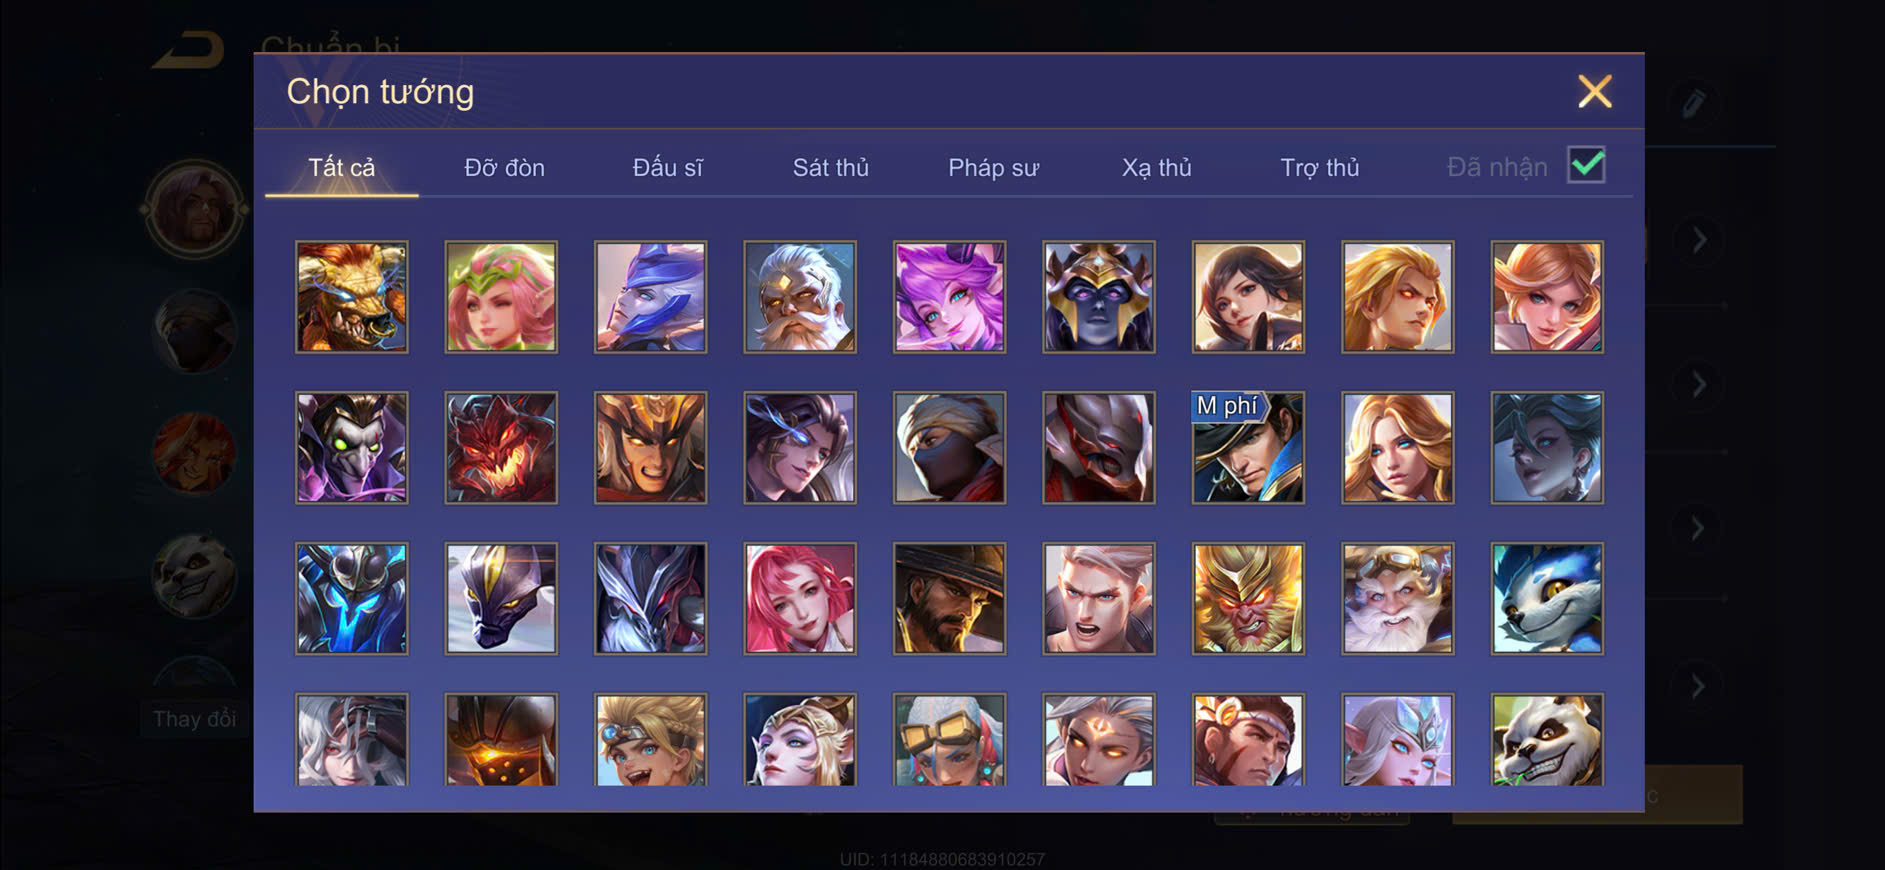Select the panda hero portrait
The image size is (1885, 870).
[1547, 740]
